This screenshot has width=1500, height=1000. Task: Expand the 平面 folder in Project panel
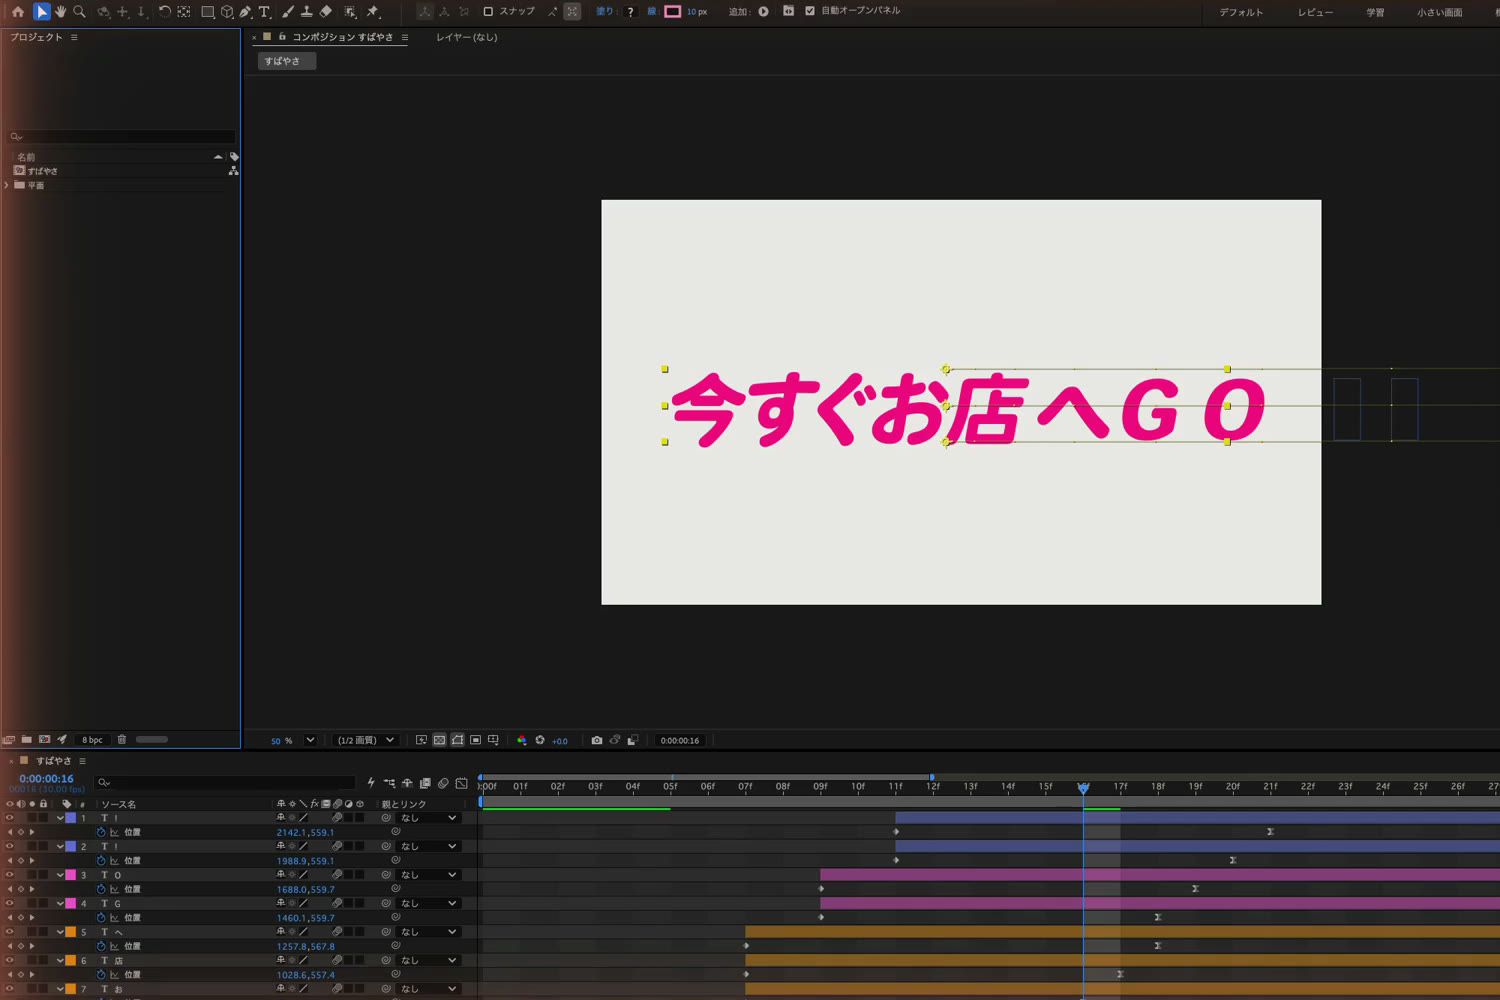tap(7, 185)
